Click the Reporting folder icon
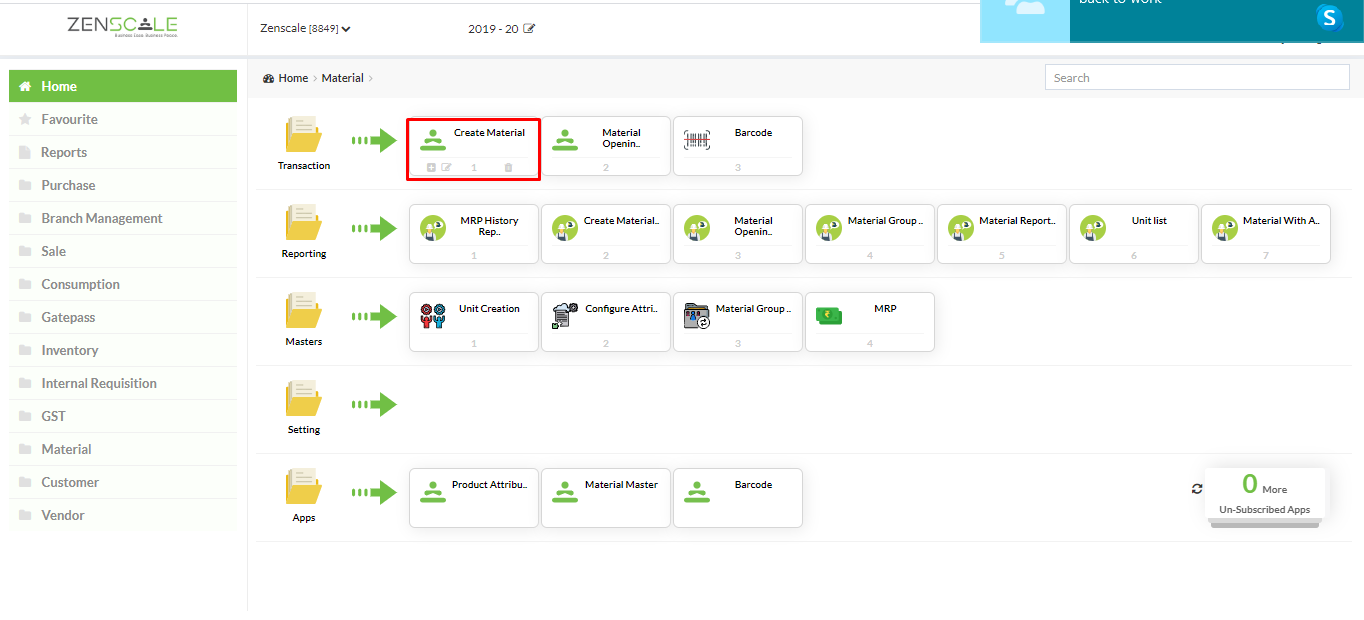This screenshot has width=1364, height=620. click(303, 222)
